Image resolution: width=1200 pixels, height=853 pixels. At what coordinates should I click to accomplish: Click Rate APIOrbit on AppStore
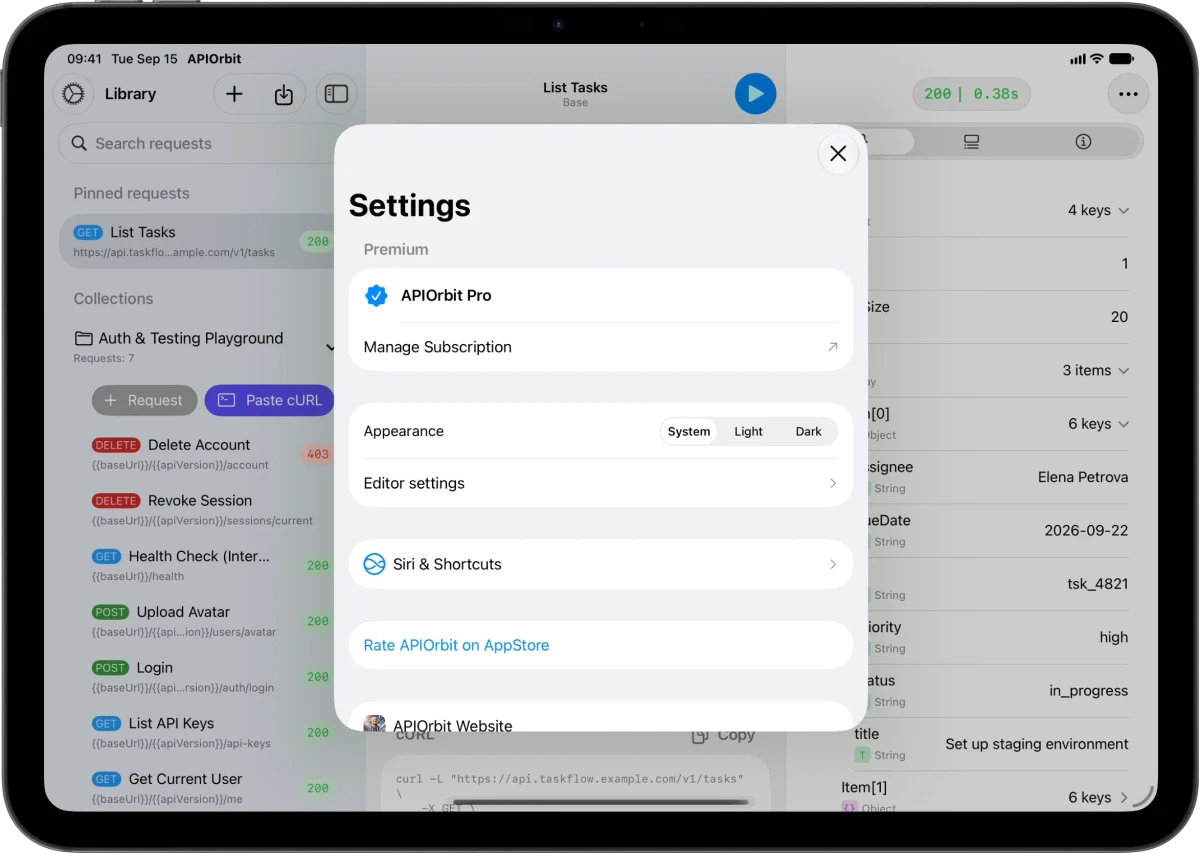[x=456, y=645]
